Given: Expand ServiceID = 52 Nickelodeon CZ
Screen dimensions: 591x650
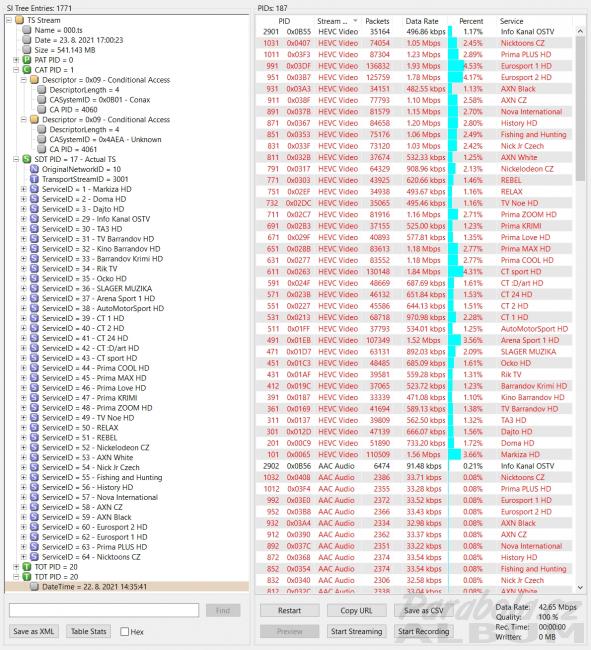Looking at the screenshot, I should tap(24, 448).
